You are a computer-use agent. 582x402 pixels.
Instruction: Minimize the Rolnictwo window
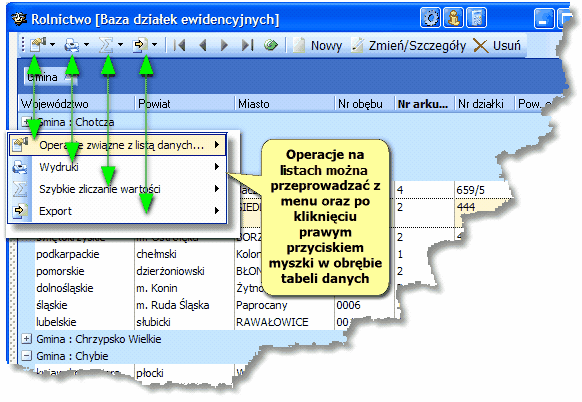pos(544,19)
